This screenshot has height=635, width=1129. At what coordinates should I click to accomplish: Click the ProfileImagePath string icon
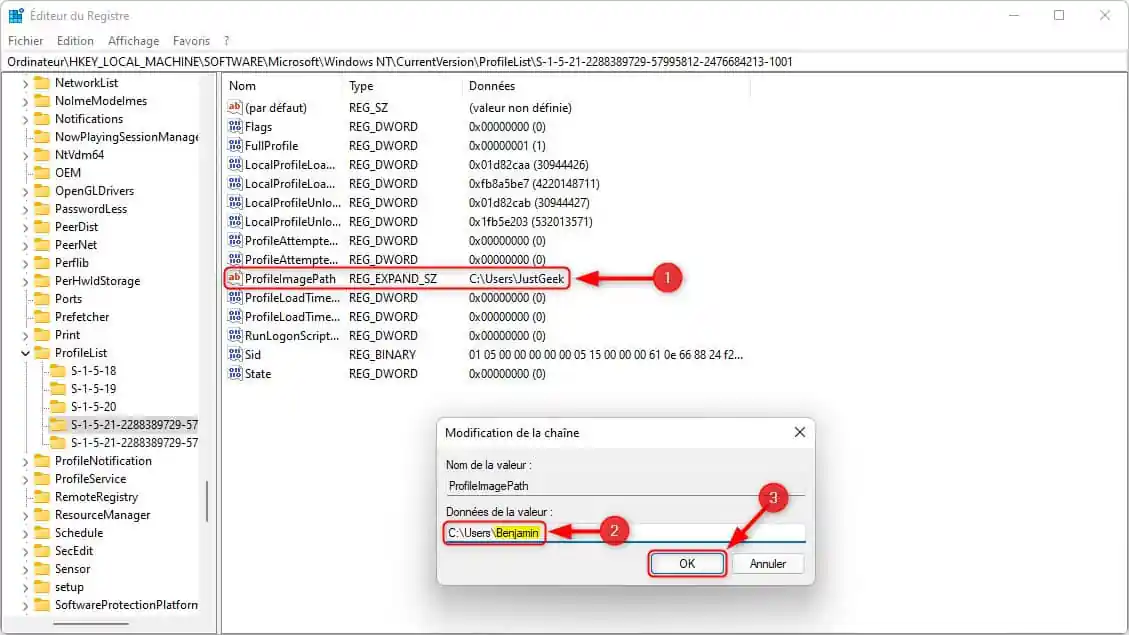[x=235, y=278]
